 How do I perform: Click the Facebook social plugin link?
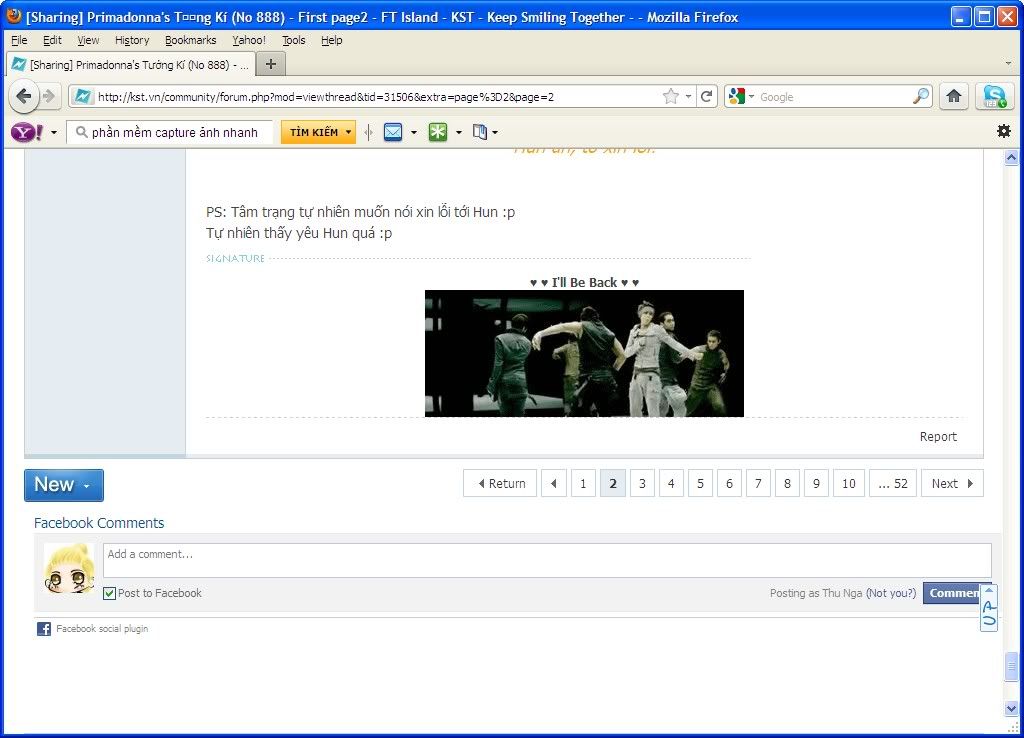click(x=102, y=628)
